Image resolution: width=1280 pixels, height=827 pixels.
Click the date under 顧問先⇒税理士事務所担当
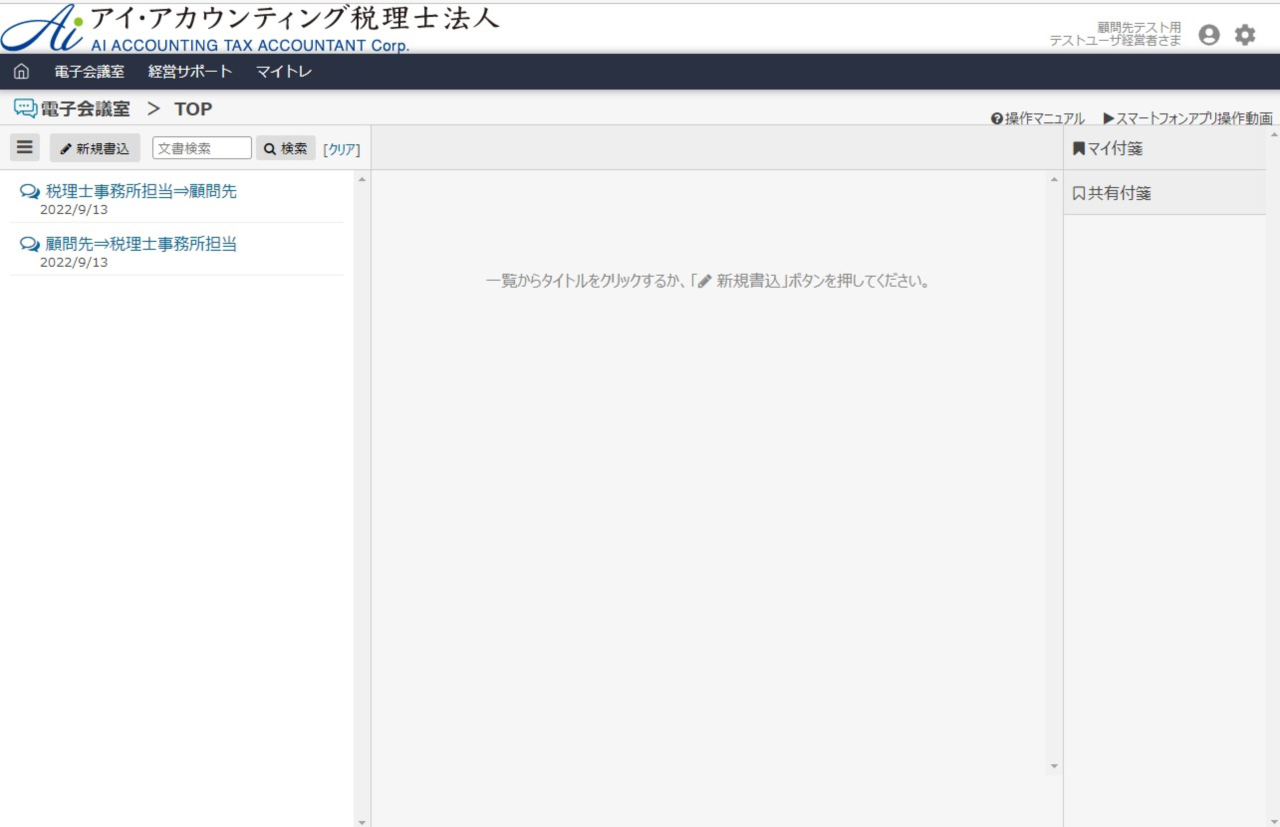74,262
